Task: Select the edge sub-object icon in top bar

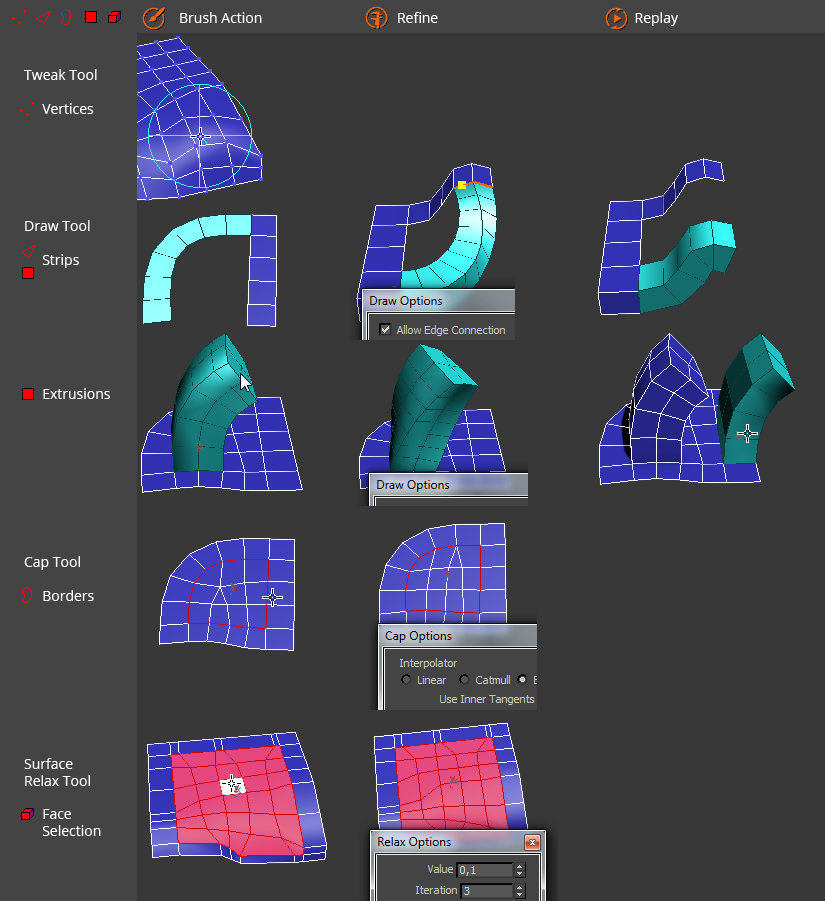Action: click(42, 18)
